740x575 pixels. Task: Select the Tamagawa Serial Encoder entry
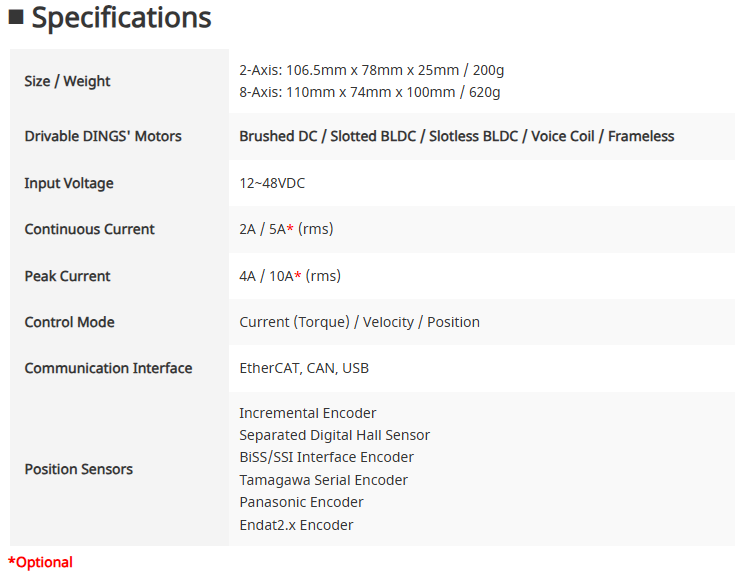point(323,480)
